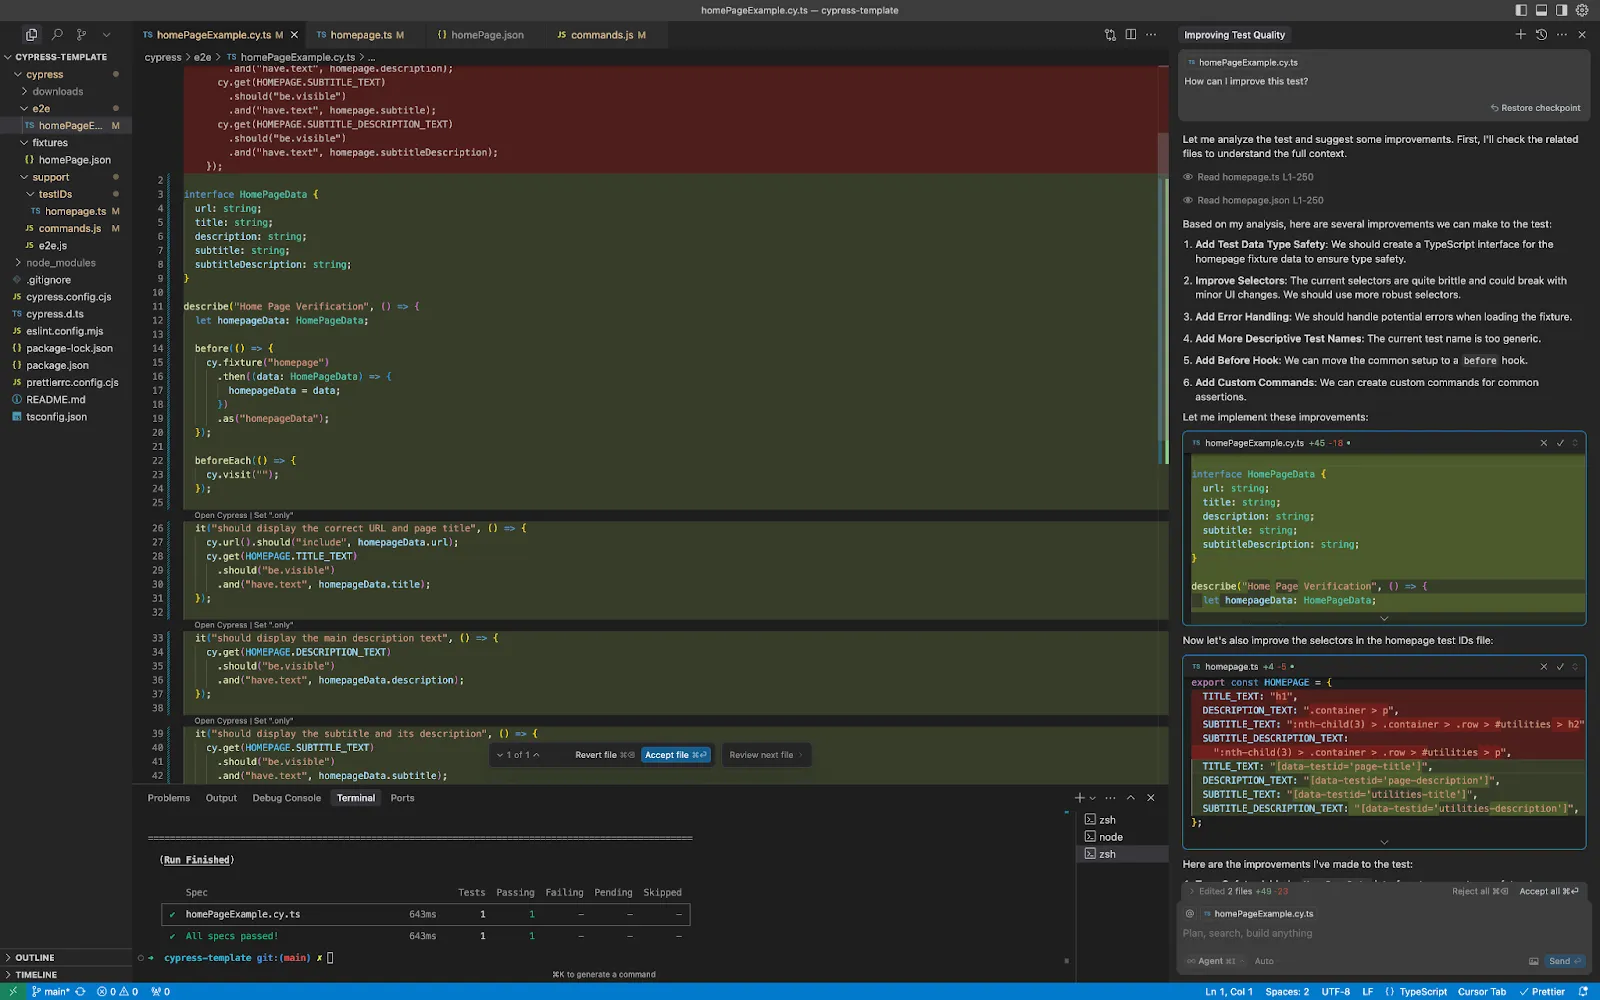Accept homepage.ts diff checkmark in chat

[x=1560, y=666]
